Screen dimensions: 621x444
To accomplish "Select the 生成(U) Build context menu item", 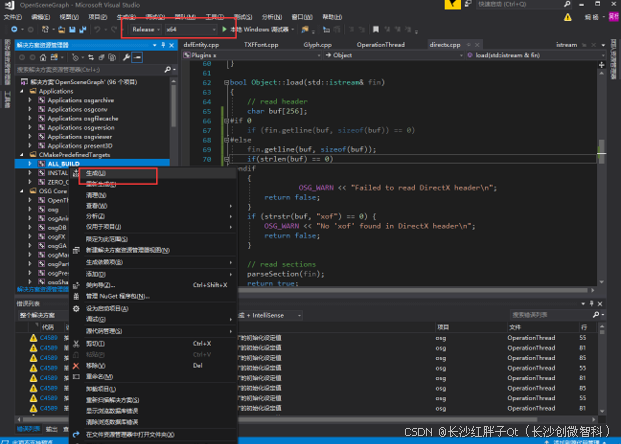I will coord(96,173).
